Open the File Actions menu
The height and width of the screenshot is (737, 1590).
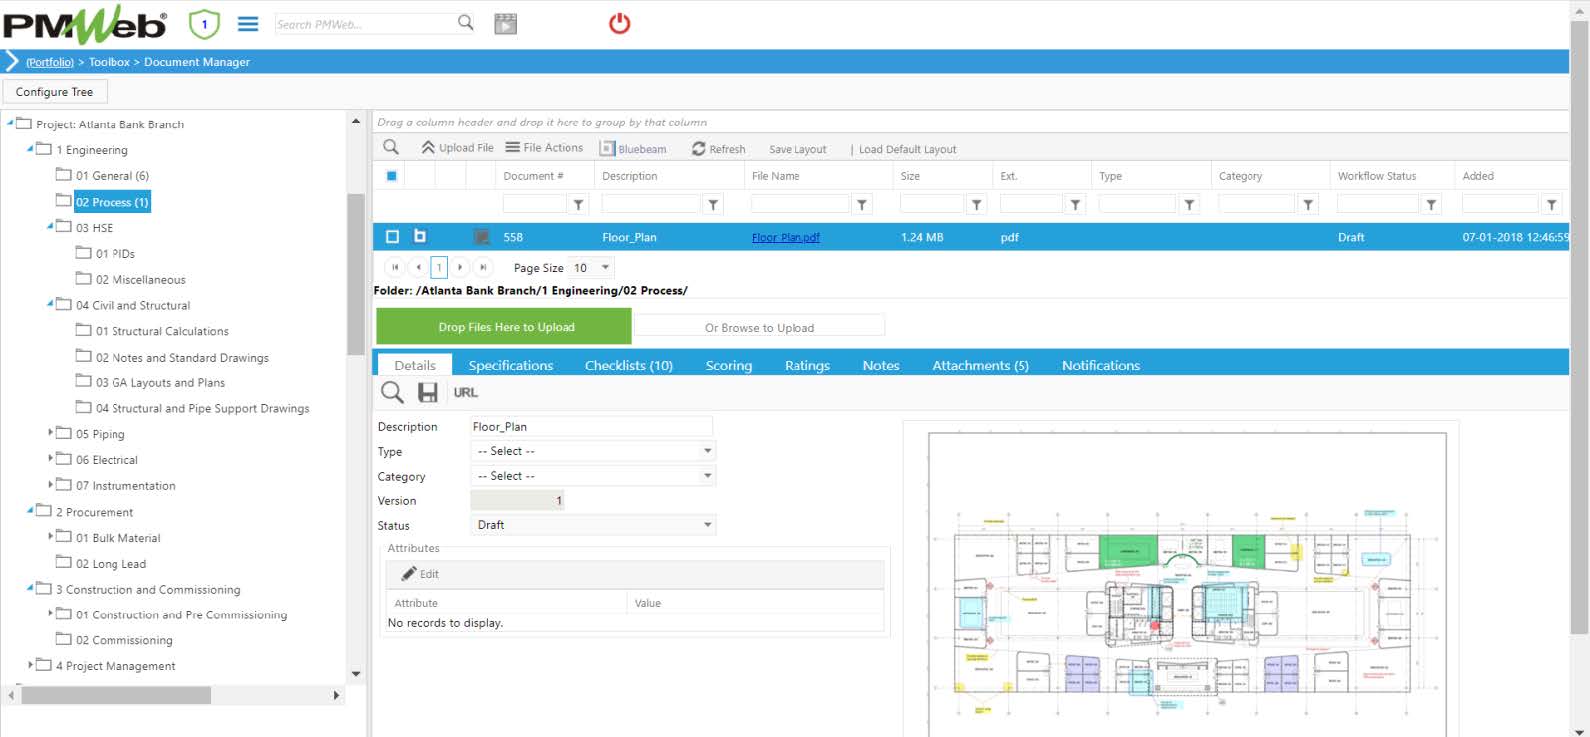[x=544, y=148]
